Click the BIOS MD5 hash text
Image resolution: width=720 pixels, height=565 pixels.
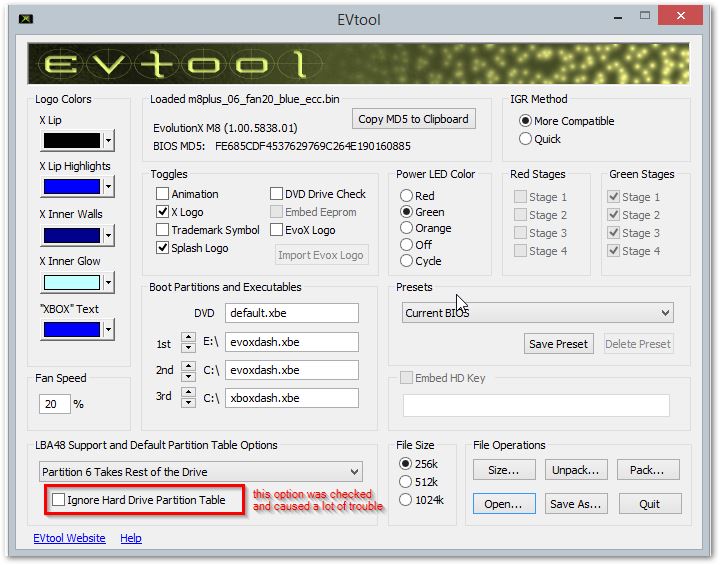point(313,146)
